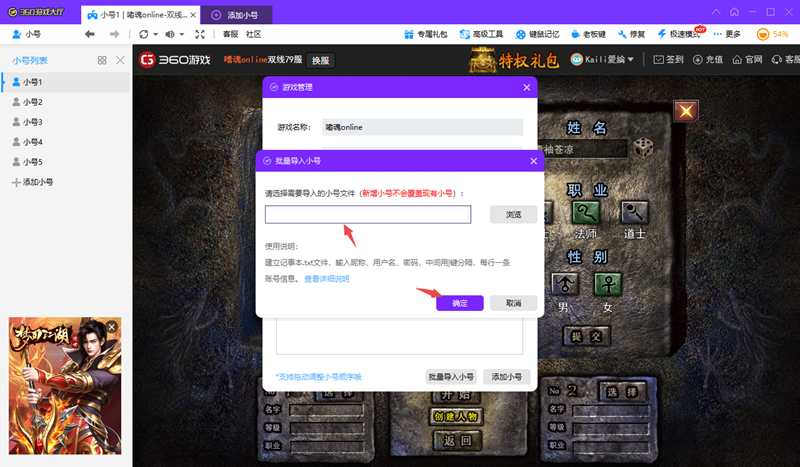The height and width of the screenshot is (467, 800).
Task: Go forward with the right arrow
Action: pos(114,34)
